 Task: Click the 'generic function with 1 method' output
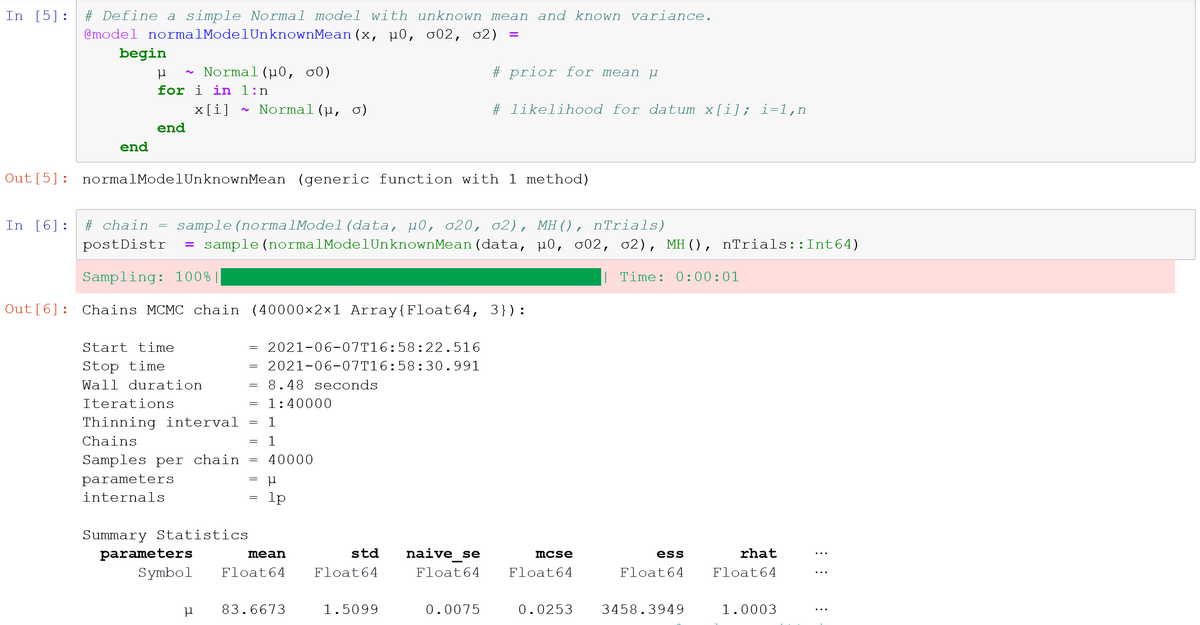pyautogui.click(x=443, y=179)
